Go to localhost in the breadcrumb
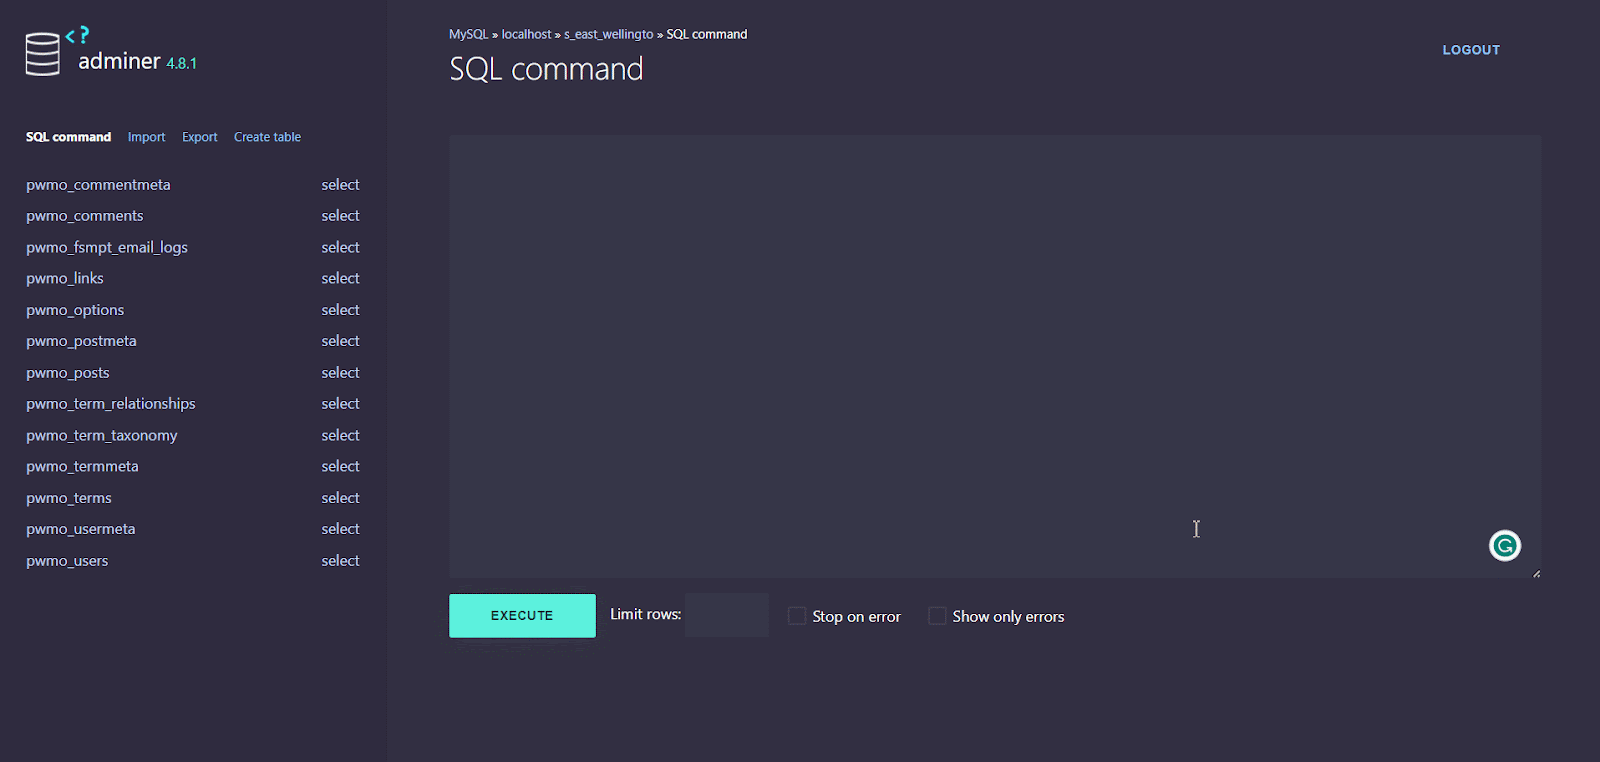 point(526,34)
